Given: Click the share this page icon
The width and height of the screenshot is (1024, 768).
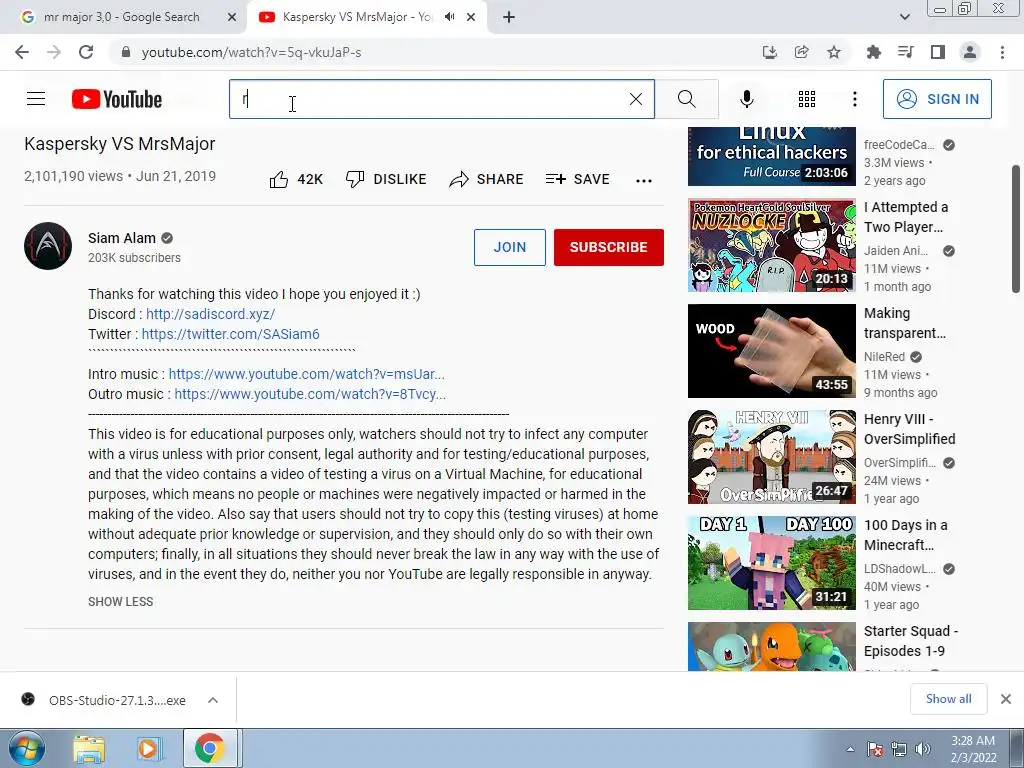Looking at the screenshot, I should pos(802,52).
